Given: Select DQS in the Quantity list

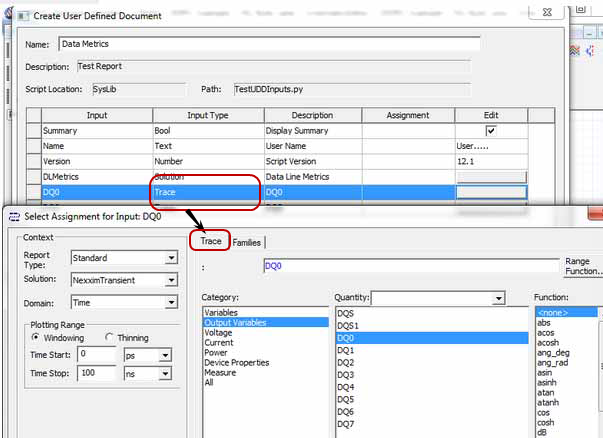Looking at the screenshot, I should pos(345,313).
